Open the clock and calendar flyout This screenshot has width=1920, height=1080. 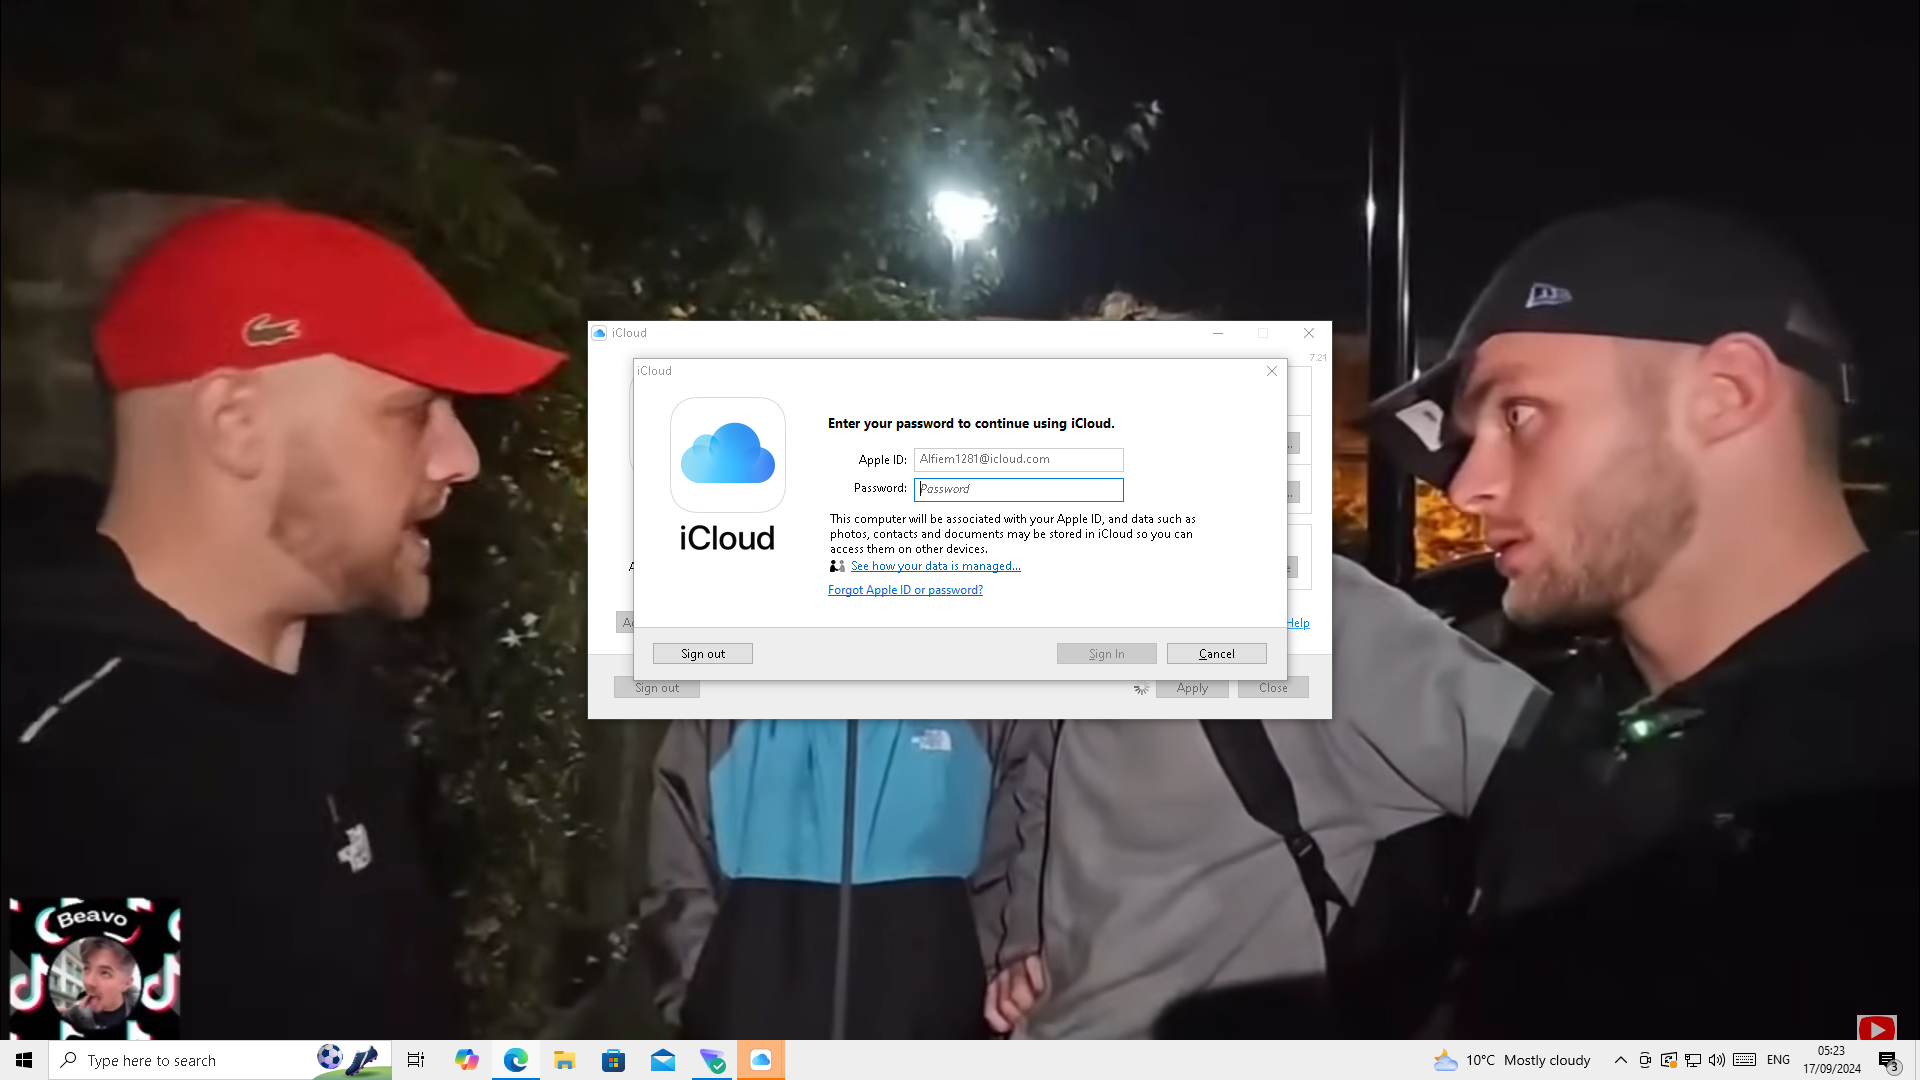click(x=1832, y=1060)
